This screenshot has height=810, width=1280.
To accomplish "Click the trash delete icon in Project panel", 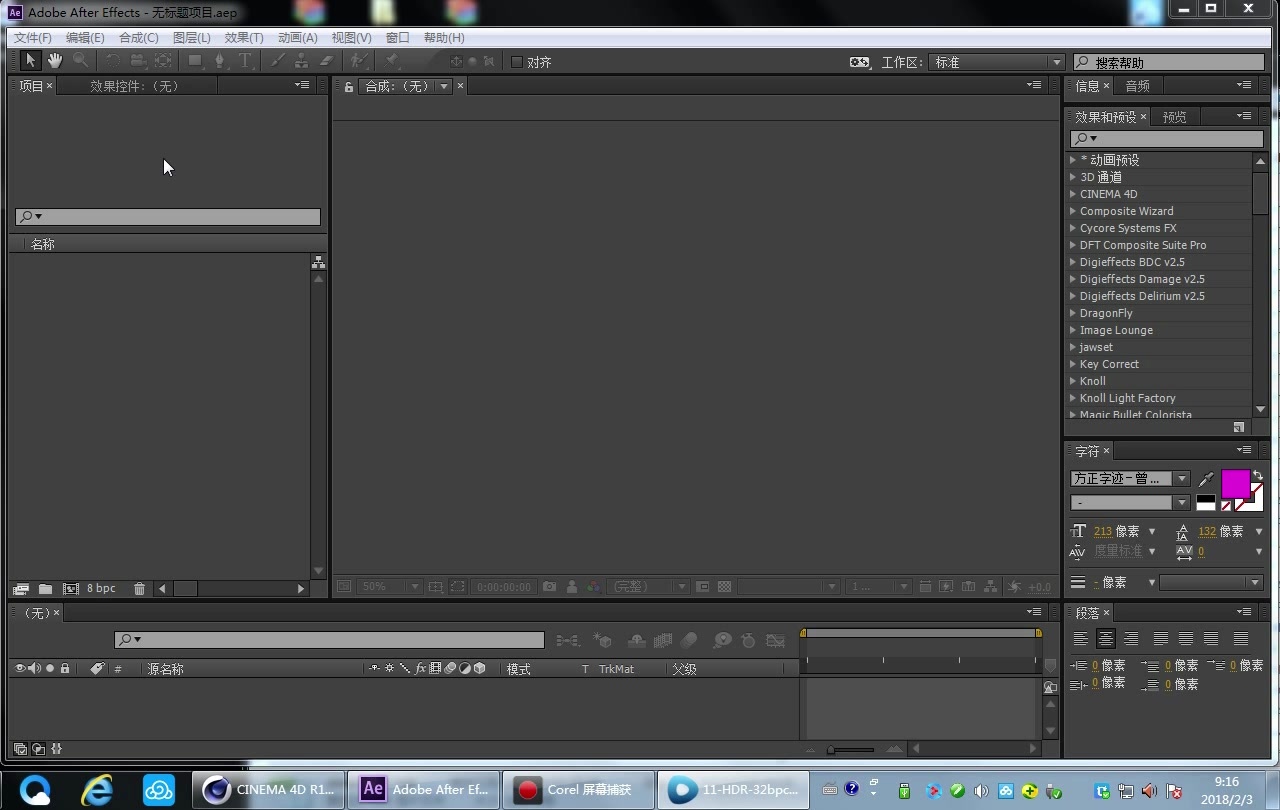I will tap(139, 589).
